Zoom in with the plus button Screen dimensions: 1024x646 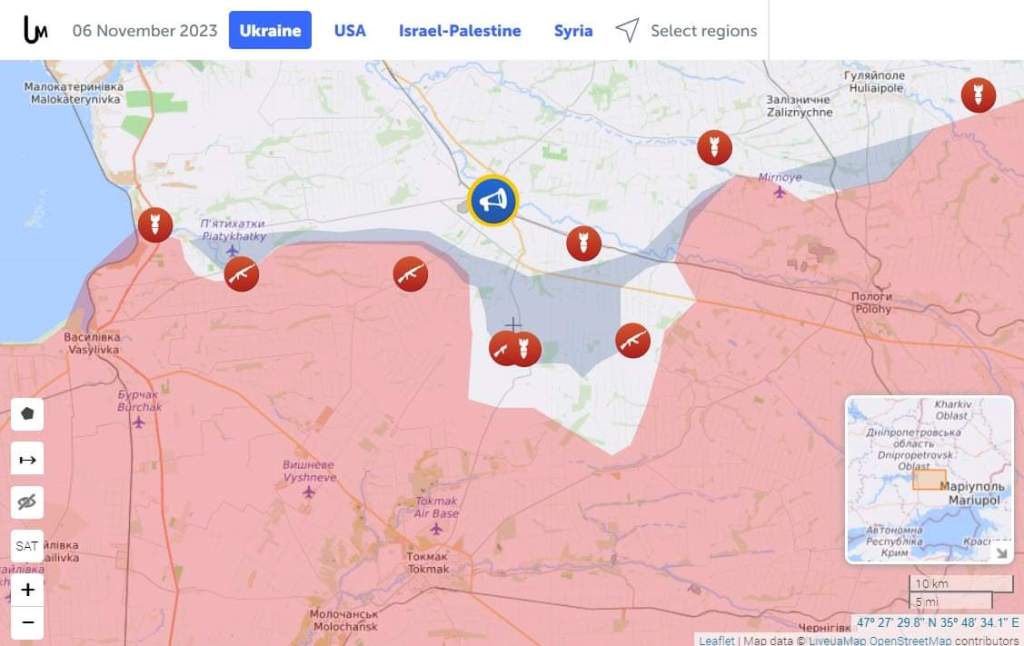click(27, 590)
